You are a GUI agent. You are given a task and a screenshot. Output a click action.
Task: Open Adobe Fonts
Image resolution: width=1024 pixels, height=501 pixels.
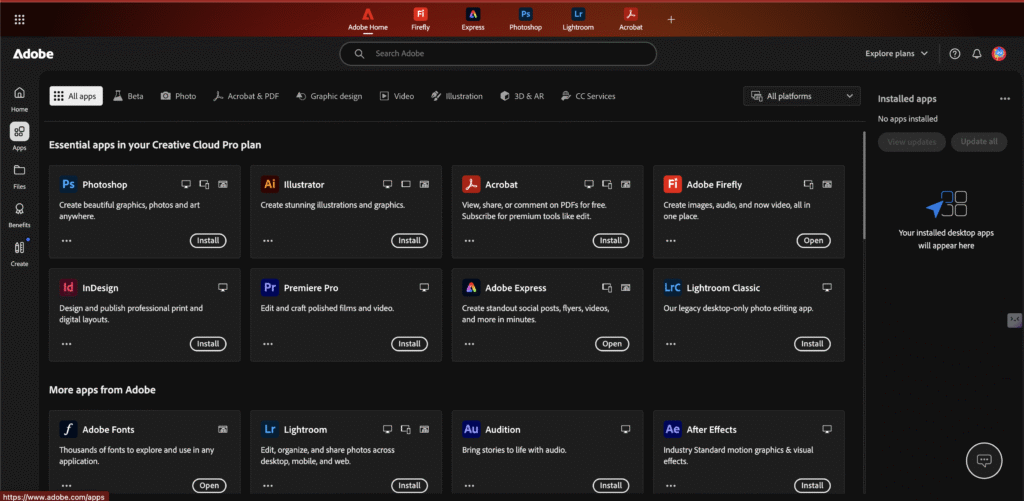coord(209,485)
